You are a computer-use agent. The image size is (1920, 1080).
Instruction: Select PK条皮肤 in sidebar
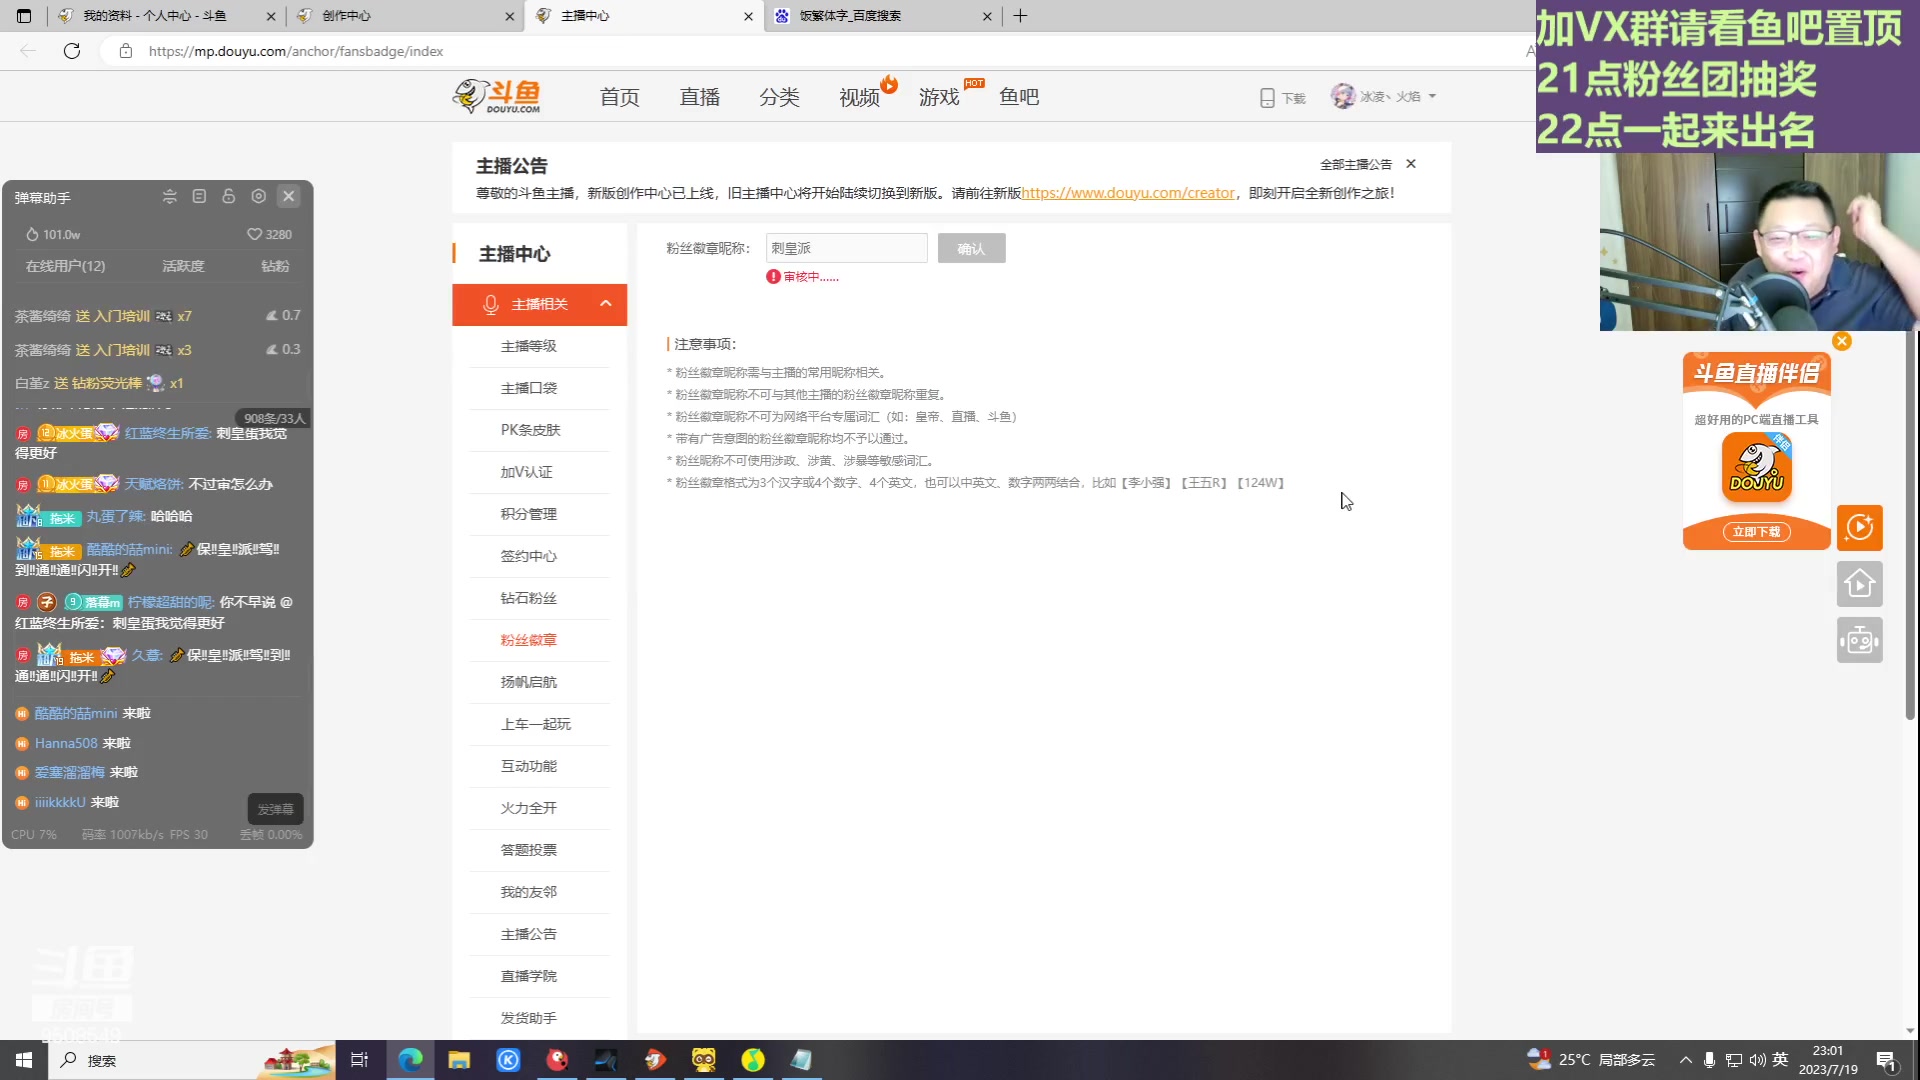tap(530, 430)
